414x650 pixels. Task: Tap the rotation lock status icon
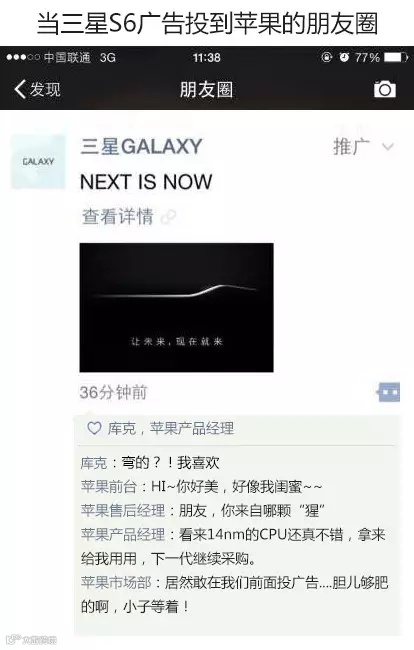[x=327, y=57]
